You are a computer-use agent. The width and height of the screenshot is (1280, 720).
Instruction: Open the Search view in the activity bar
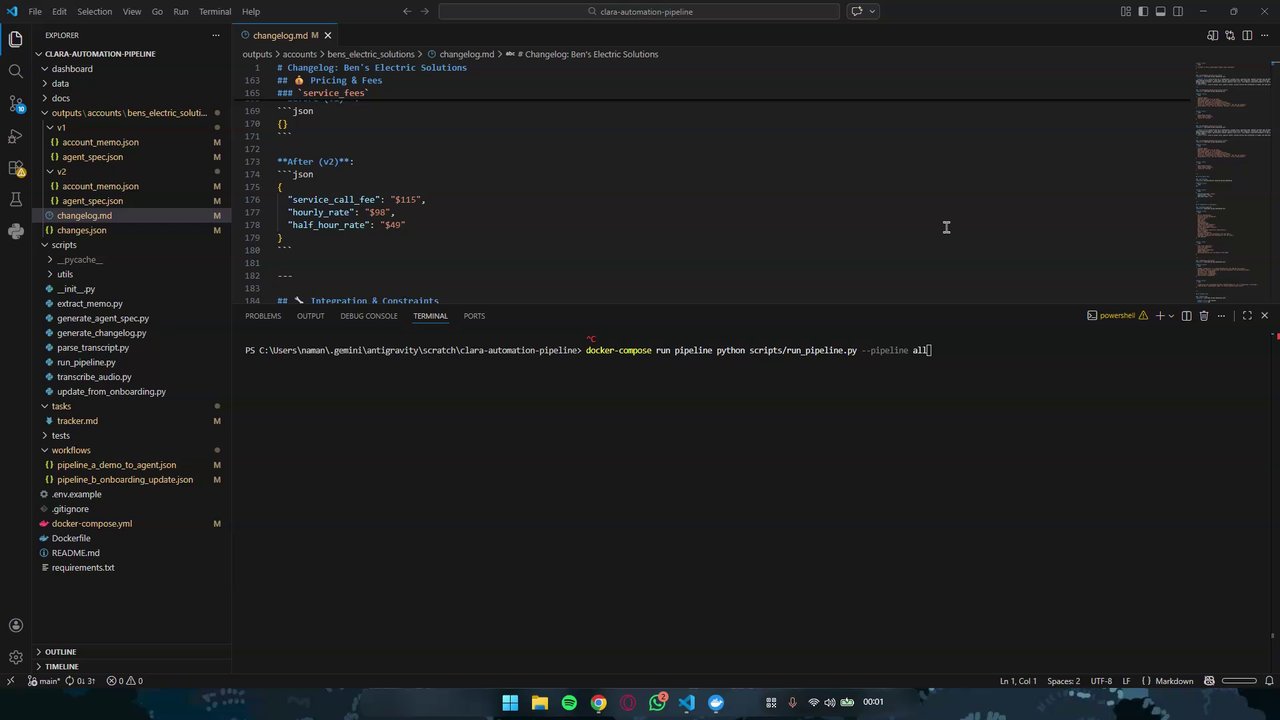(x=15, y=71)
